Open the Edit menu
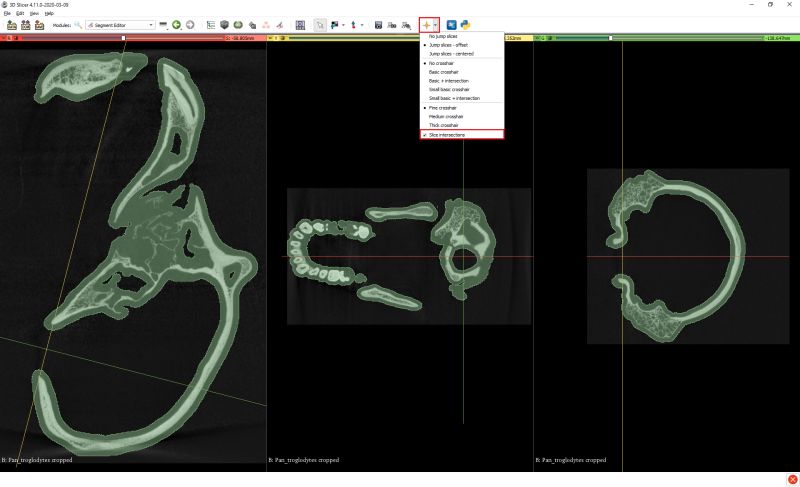The image size is (800, 487). pyautogui.click(x=20, y=13)
